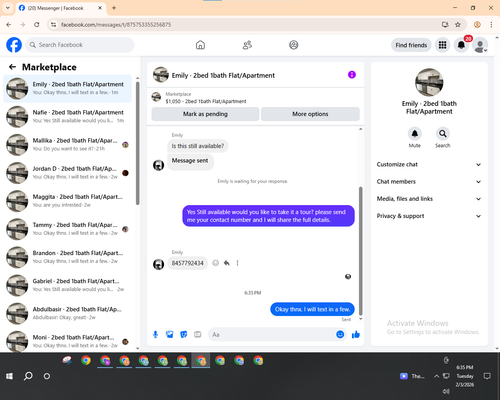Click chat messages scrollbar
Image resolution: width=500 pixels, height=400 pixels.
360,251
